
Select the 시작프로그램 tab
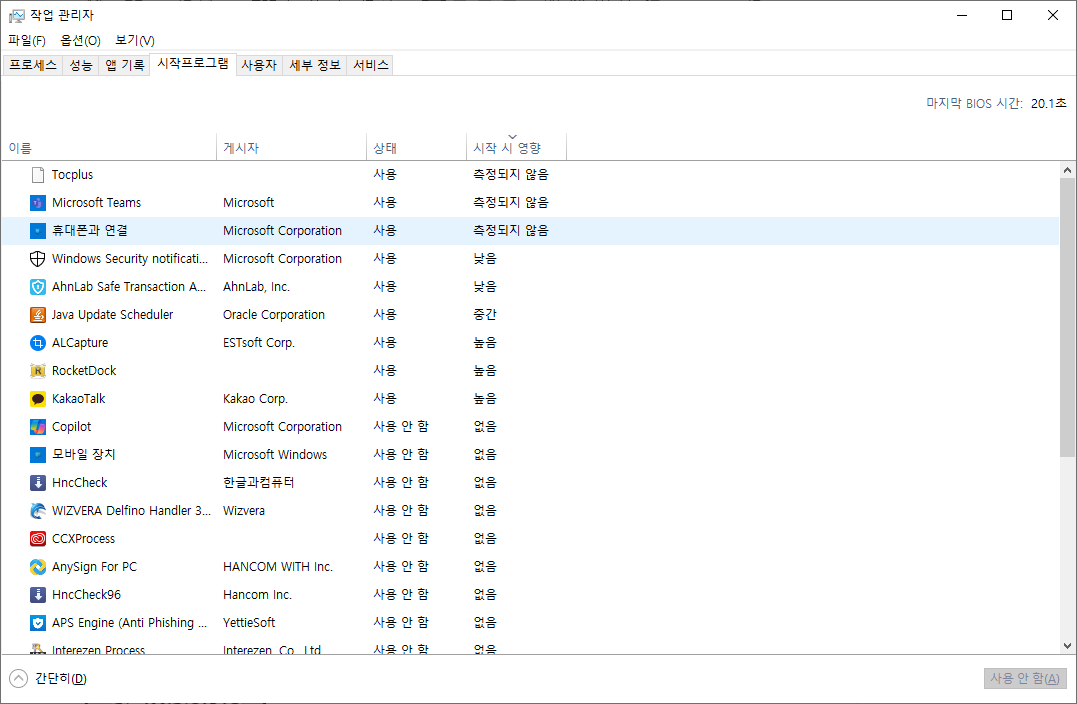[x=193, y=64]
